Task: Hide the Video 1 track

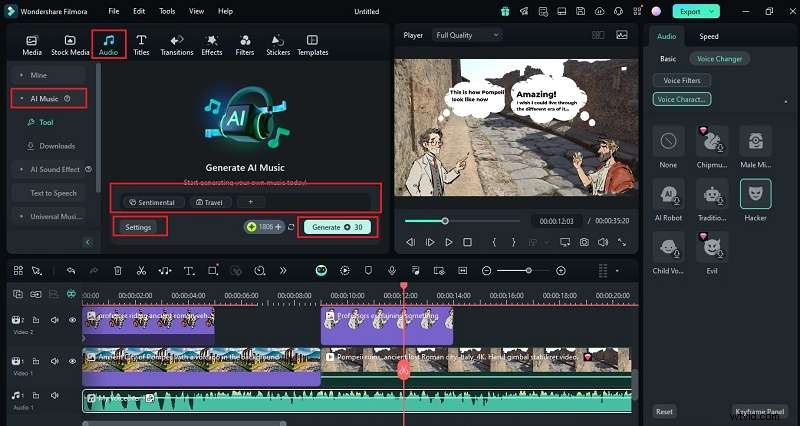Action: 72,361
